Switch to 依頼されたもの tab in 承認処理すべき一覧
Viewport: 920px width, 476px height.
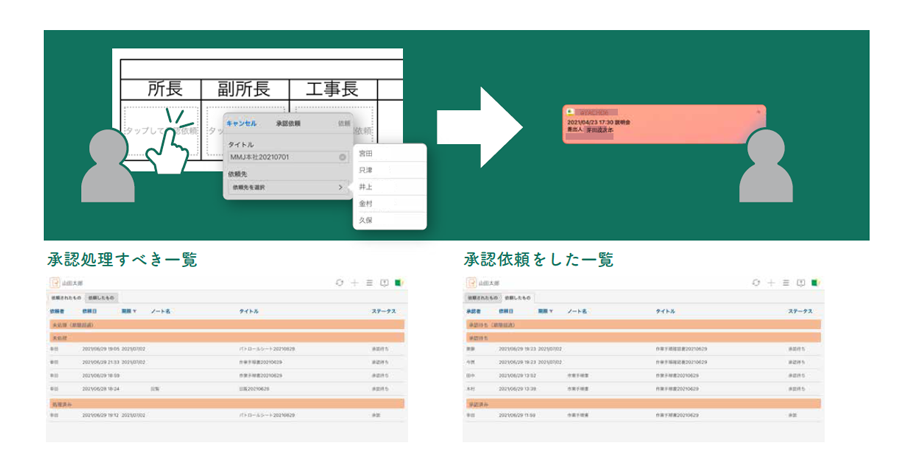pos(66,298)
